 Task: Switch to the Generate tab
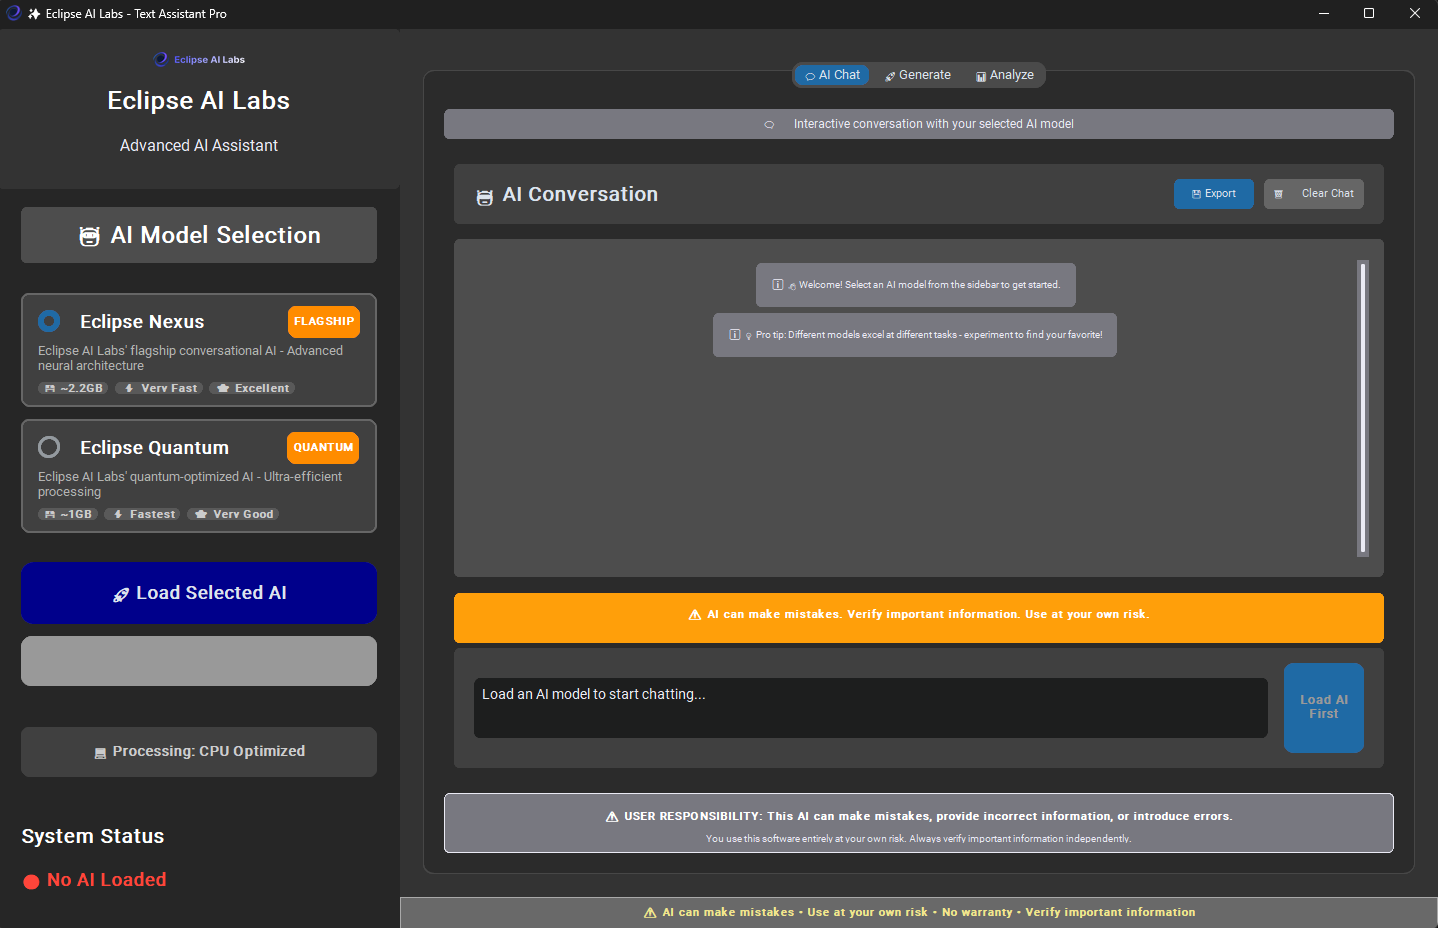coord(918,75)
